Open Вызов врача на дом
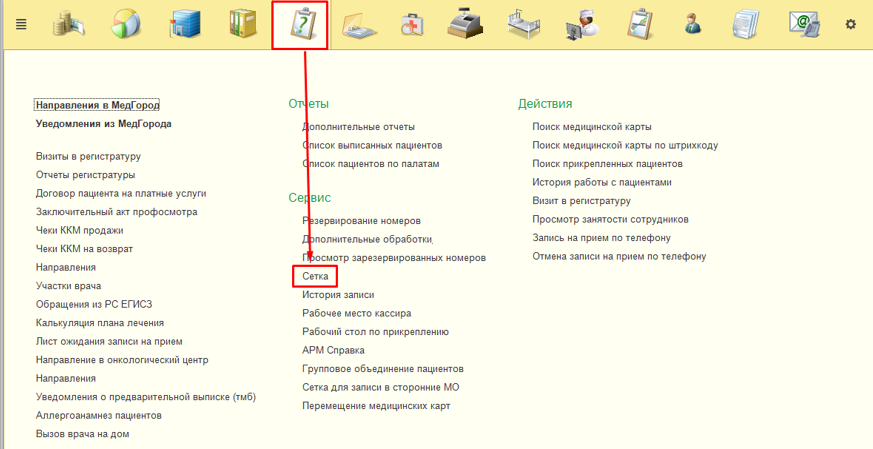This screenshot has width=873, height=449. (x=82, y=434)
